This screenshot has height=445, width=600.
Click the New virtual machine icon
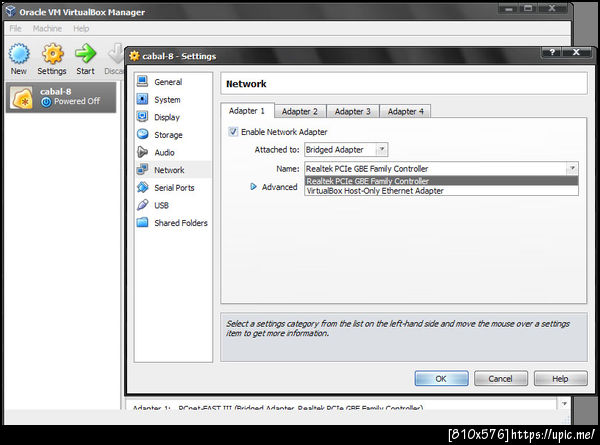[x=19, y=54]
